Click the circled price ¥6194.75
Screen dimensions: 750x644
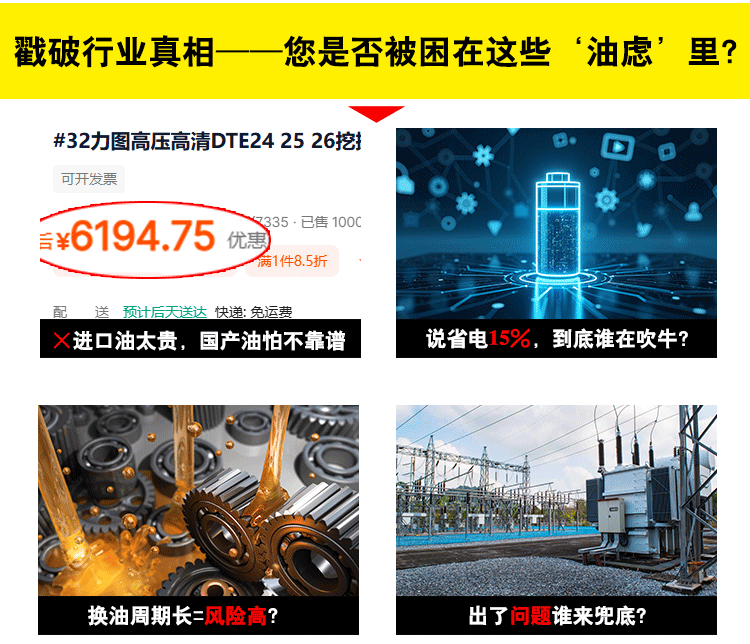tap(136, 236)
